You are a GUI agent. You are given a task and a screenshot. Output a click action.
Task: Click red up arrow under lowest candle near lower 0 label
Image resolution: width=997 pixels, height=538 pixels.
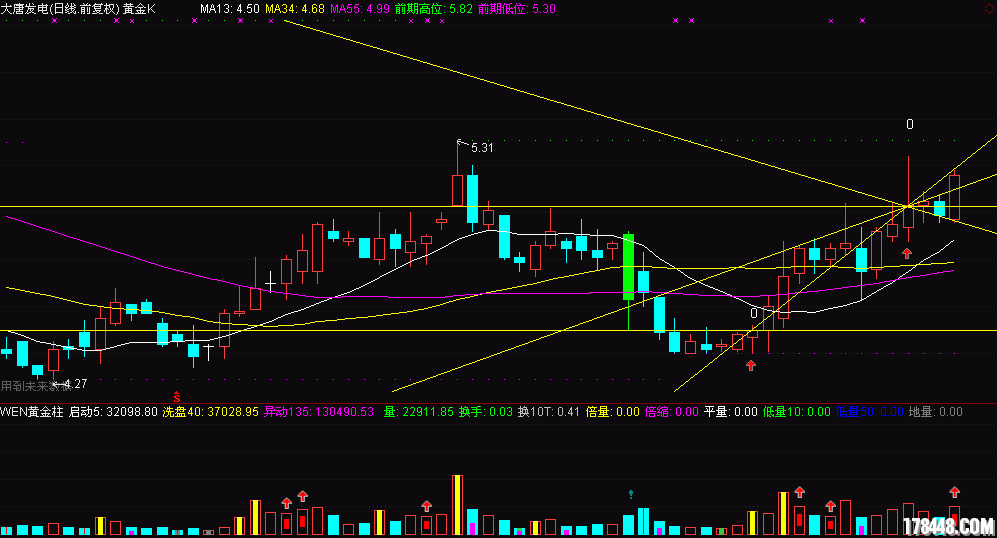tap(751, 365)
